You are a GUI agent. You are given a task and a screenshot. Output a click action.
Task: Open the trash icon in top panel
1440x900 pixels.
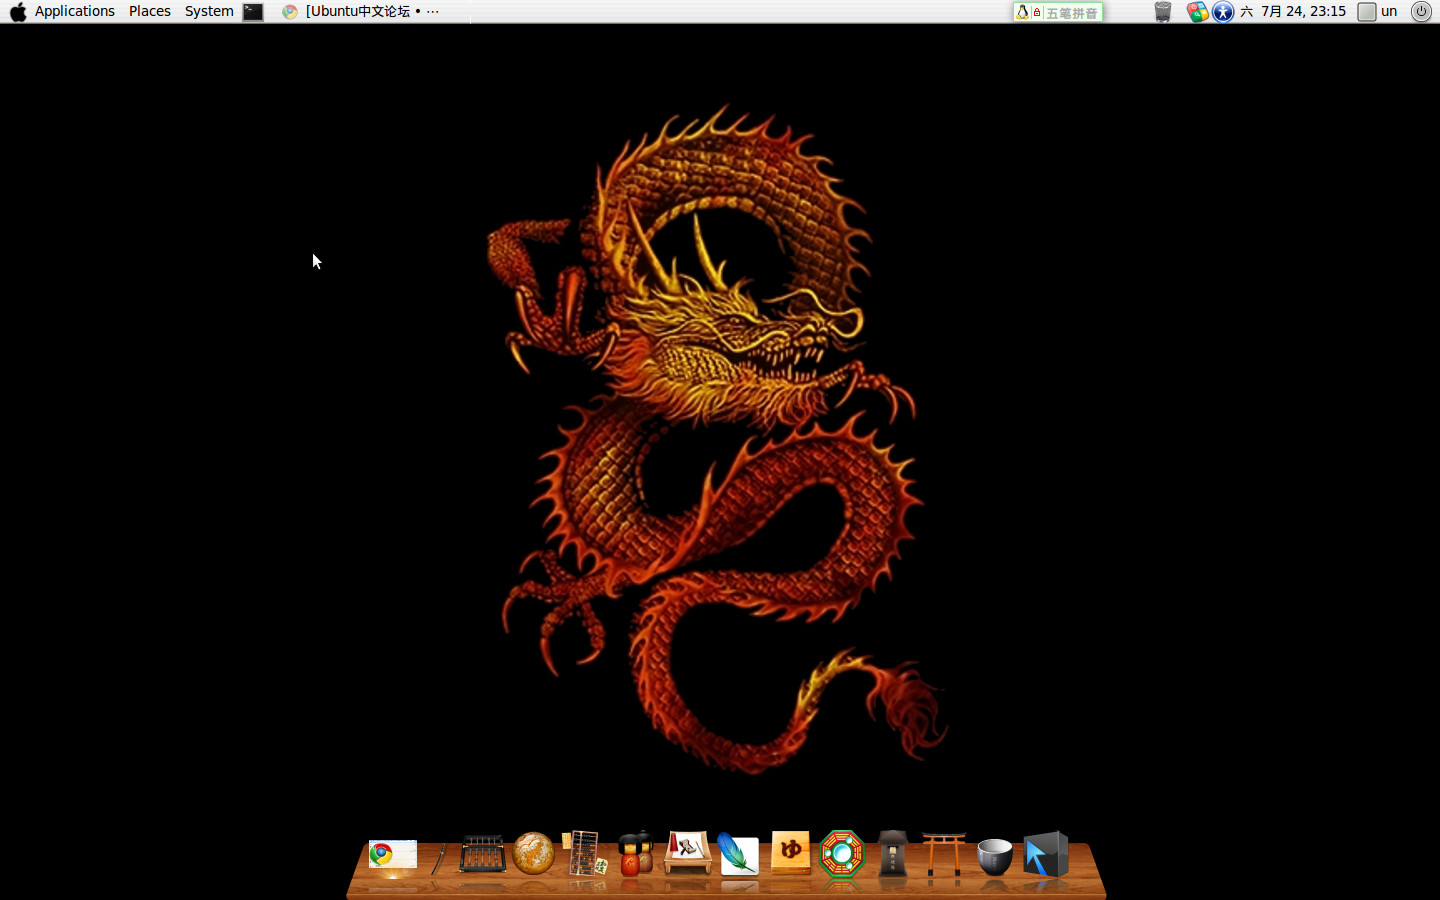(x=1162, y=12)
